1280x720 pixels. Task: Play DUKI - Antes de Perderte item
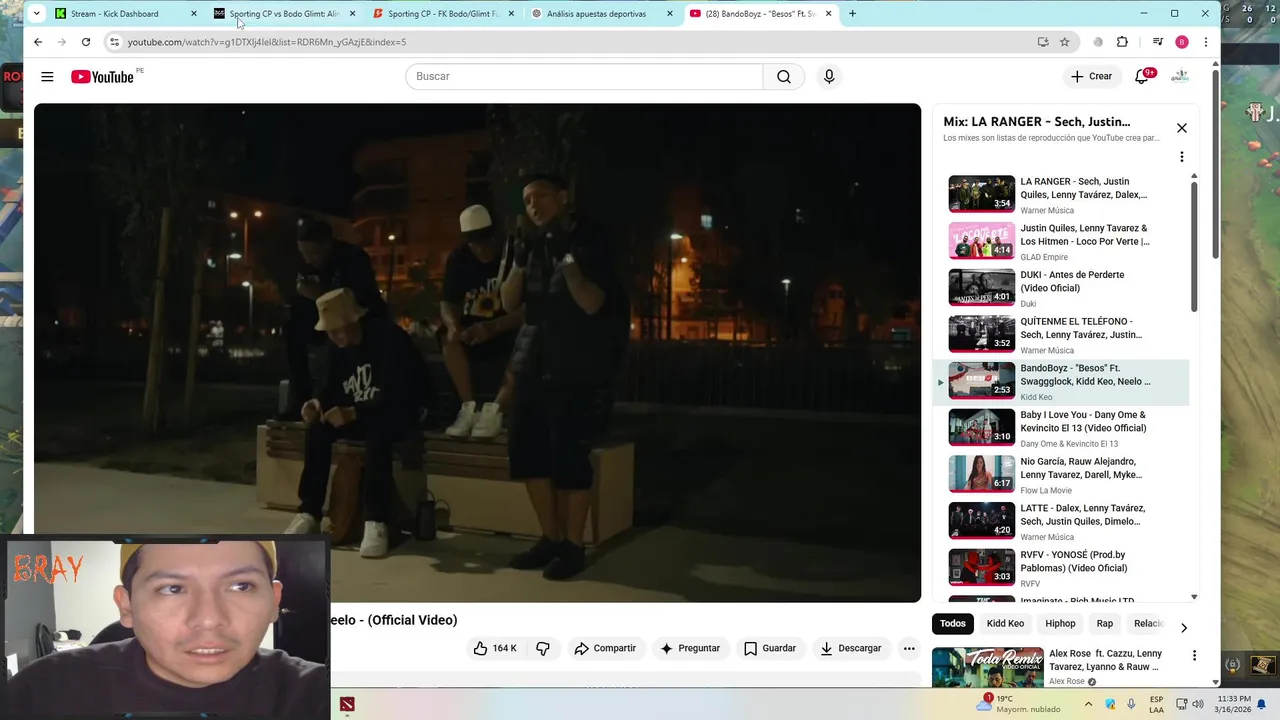[1061, 288]
